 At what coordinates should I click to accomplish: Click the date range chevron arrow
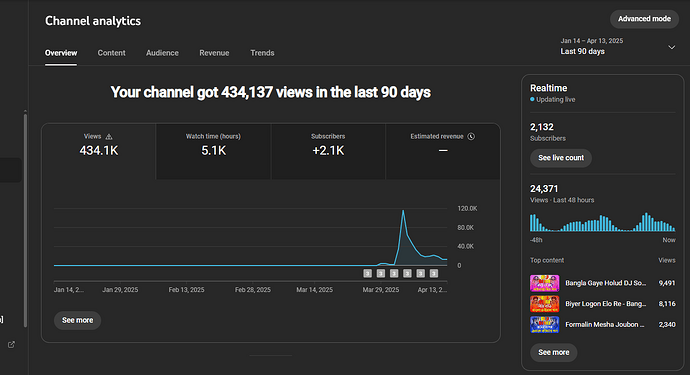(x=672, y=47)
